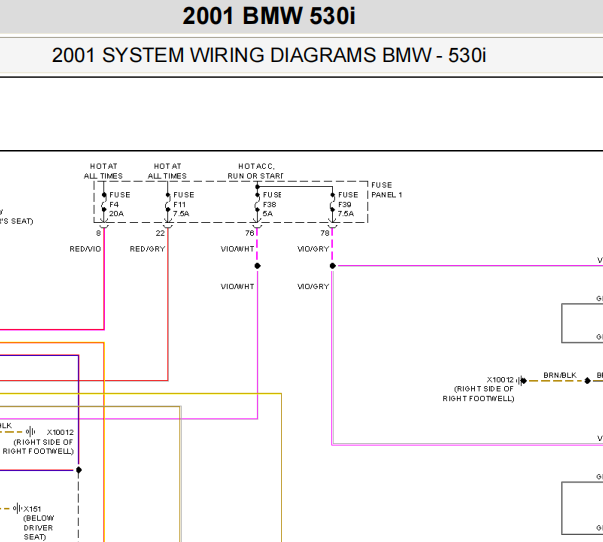The height and width of the screenshot is (542, 603).
Task: Click the "FUSE PANEL 1" label
Action: 386,190
